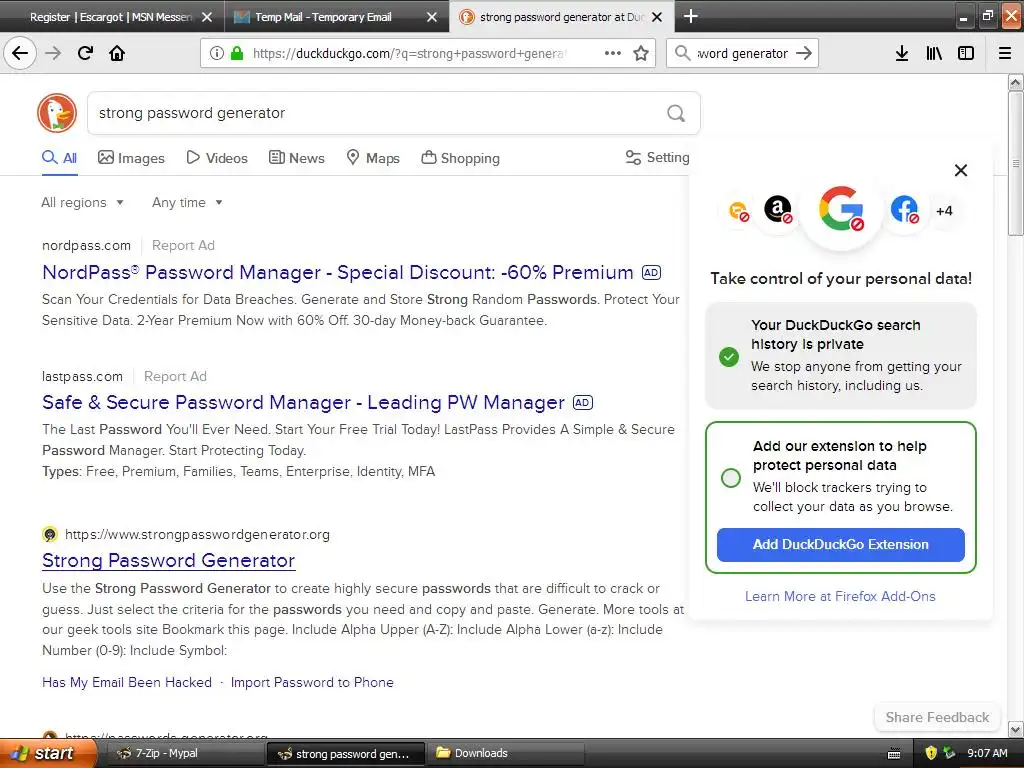Click the vertical scrollbar thumb
The image size is (1024, 768).
[x=1015, y=163]
